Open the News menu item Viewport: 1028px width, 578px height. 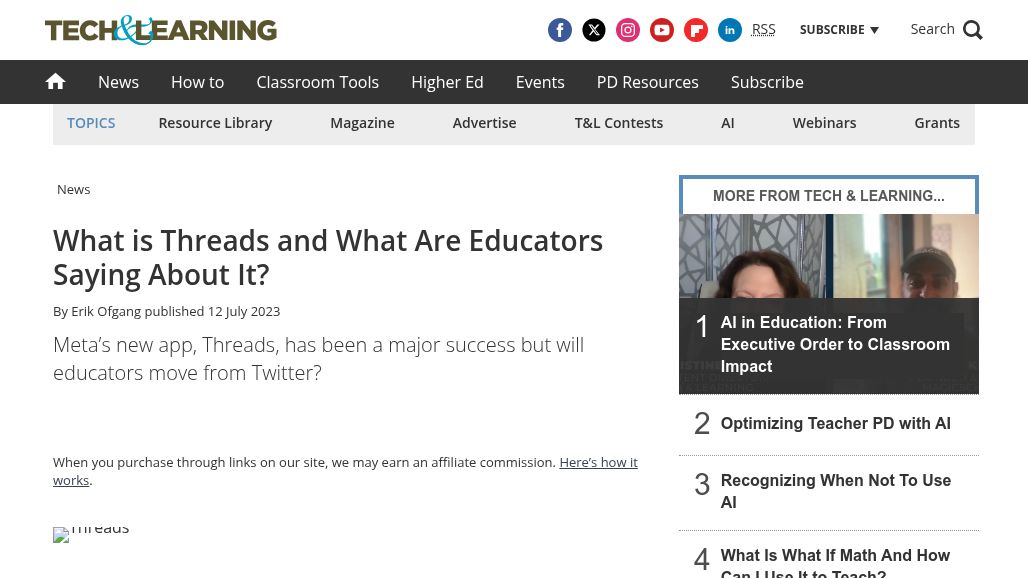(119, 82)
